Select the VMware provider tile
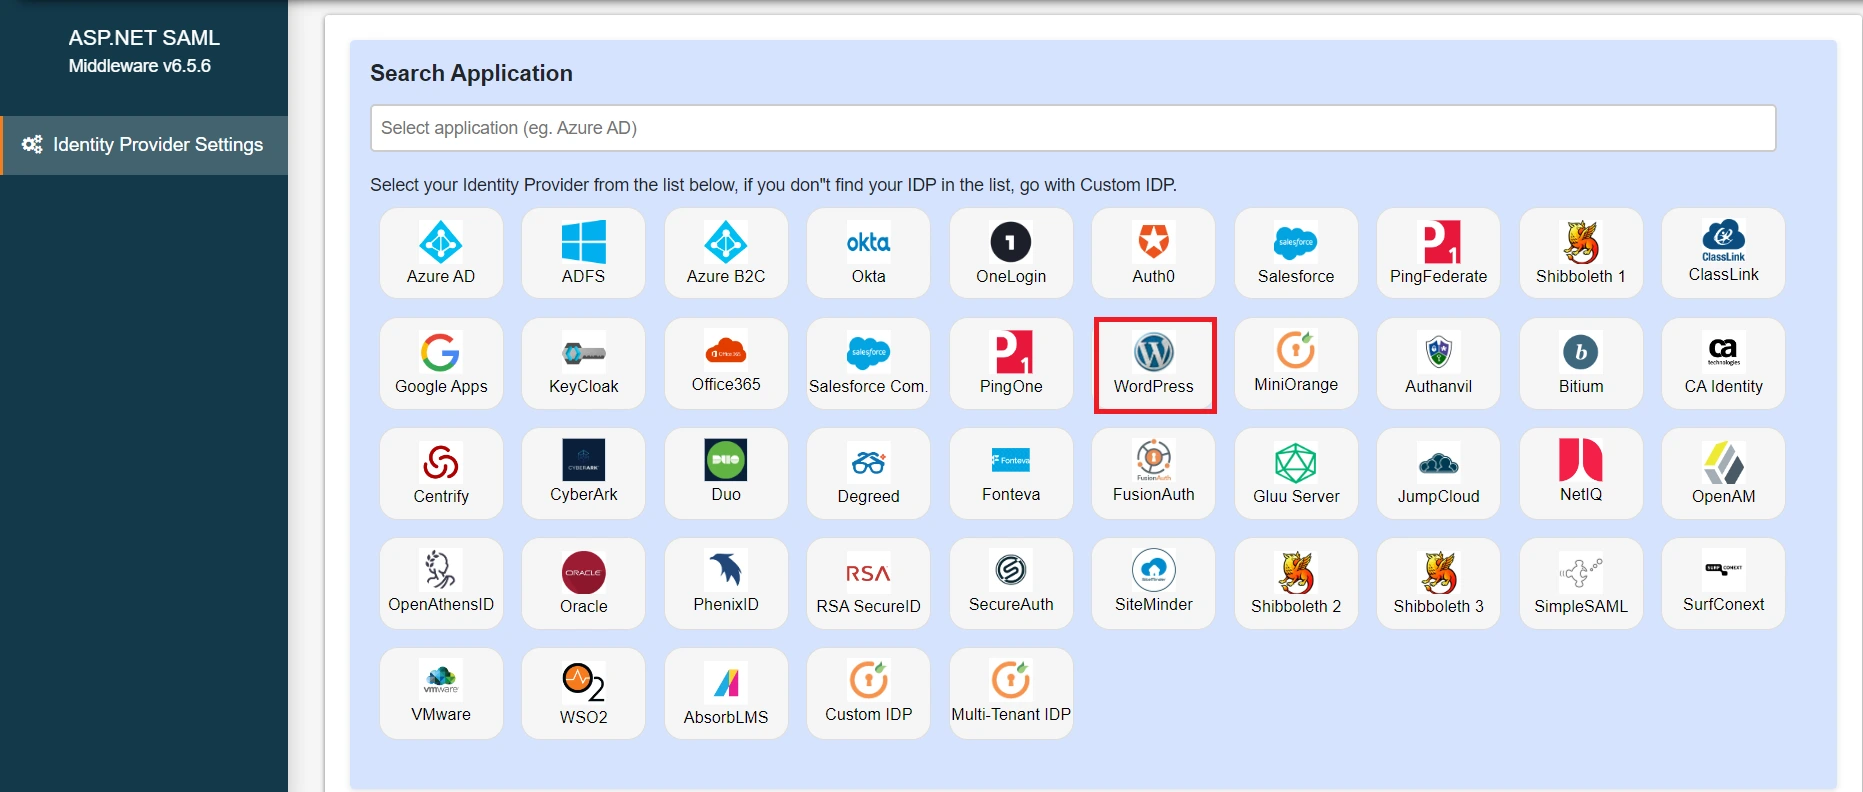The image size is (1863, 792). click(x=441, y=693)
